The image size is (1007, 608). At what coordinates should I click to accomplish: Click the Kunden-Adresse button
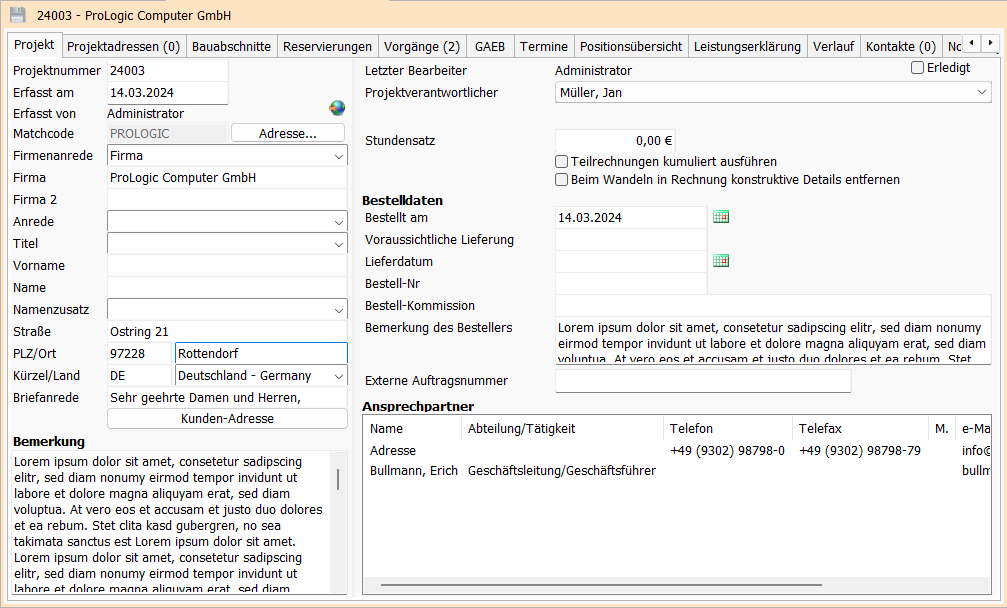(x=227, y=419)
